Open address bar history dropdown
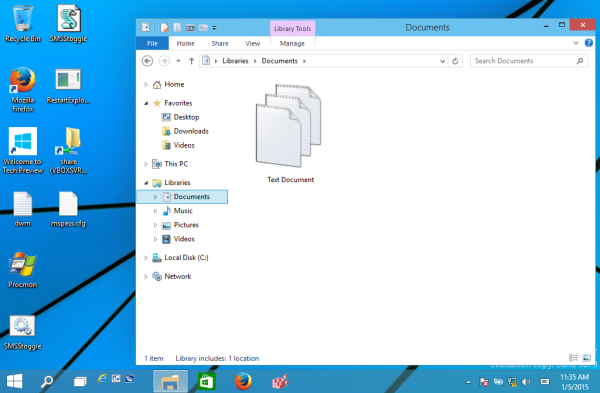The height and width of the screenshot is (393, 600). point(442,61)
